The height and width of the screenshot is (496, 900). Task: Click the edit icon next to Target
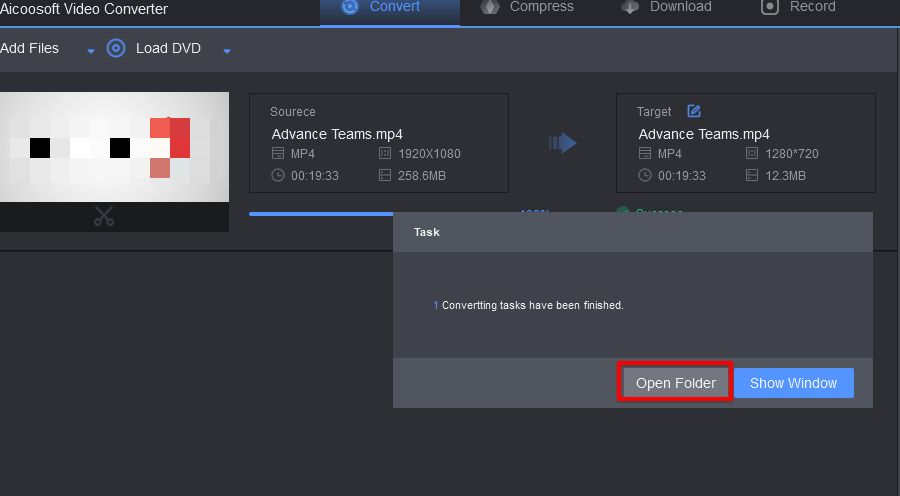[x=694, y=111]
